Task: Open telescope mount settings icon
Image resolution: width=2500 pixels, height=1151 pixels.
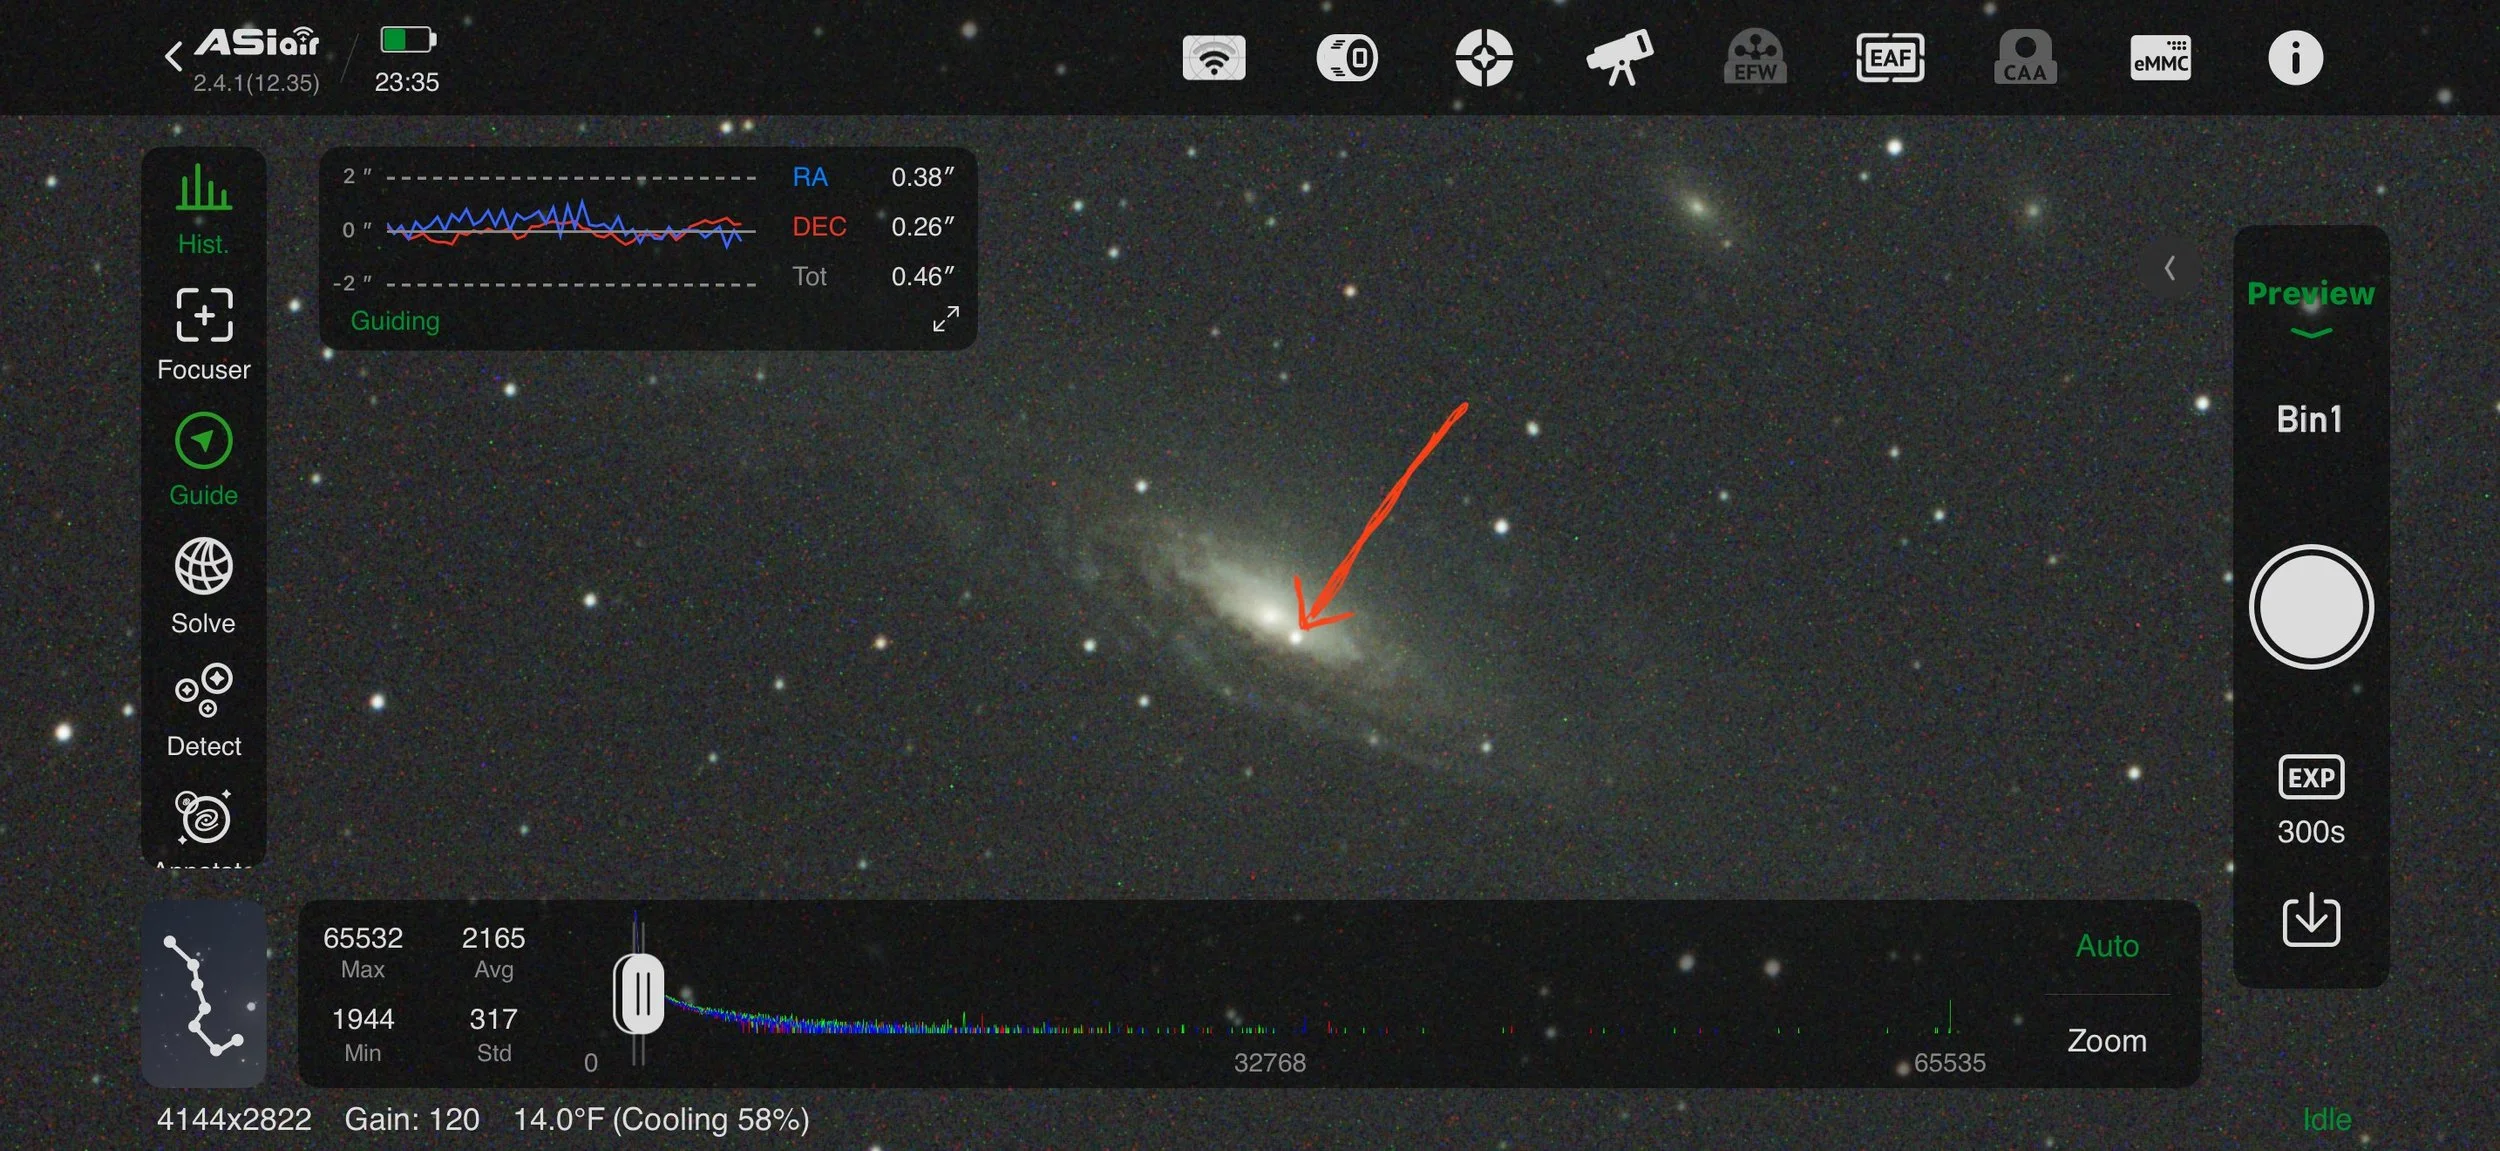Action: point(1619,58)
